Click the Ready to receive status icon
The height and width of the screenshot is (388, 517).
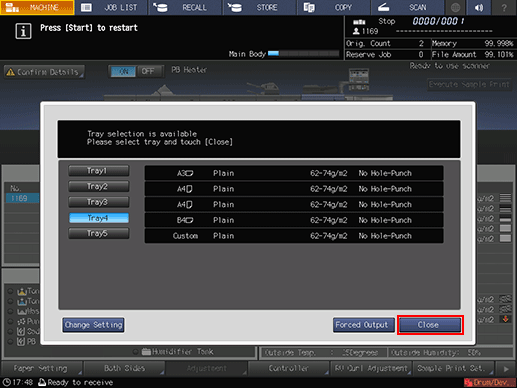coord(42,382)
